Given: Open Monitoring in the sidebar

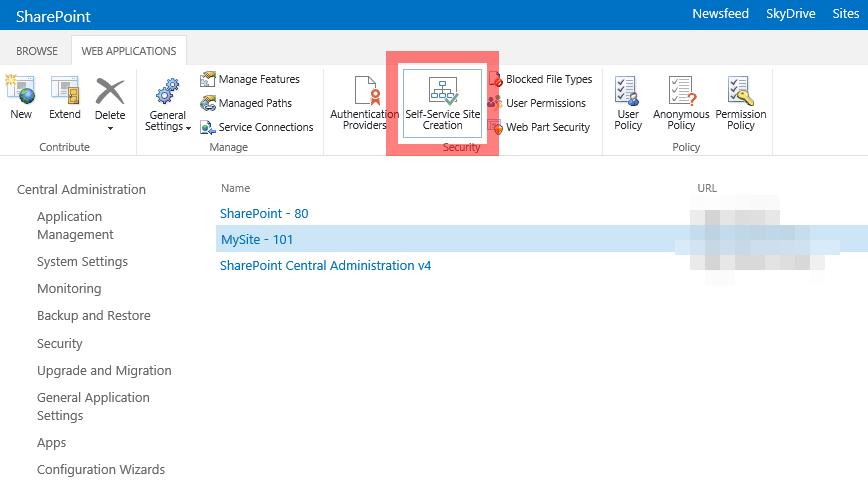Looking at the screenshot, I should pyautogui.click(x=69, y=288).
